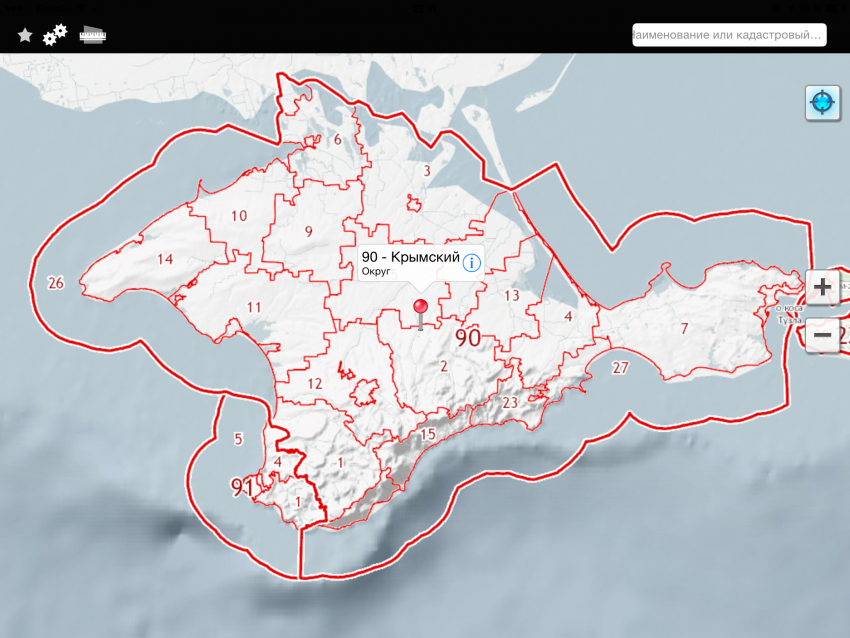
Task: Open favorites with the star icon
Action: [x=25, y=35]
